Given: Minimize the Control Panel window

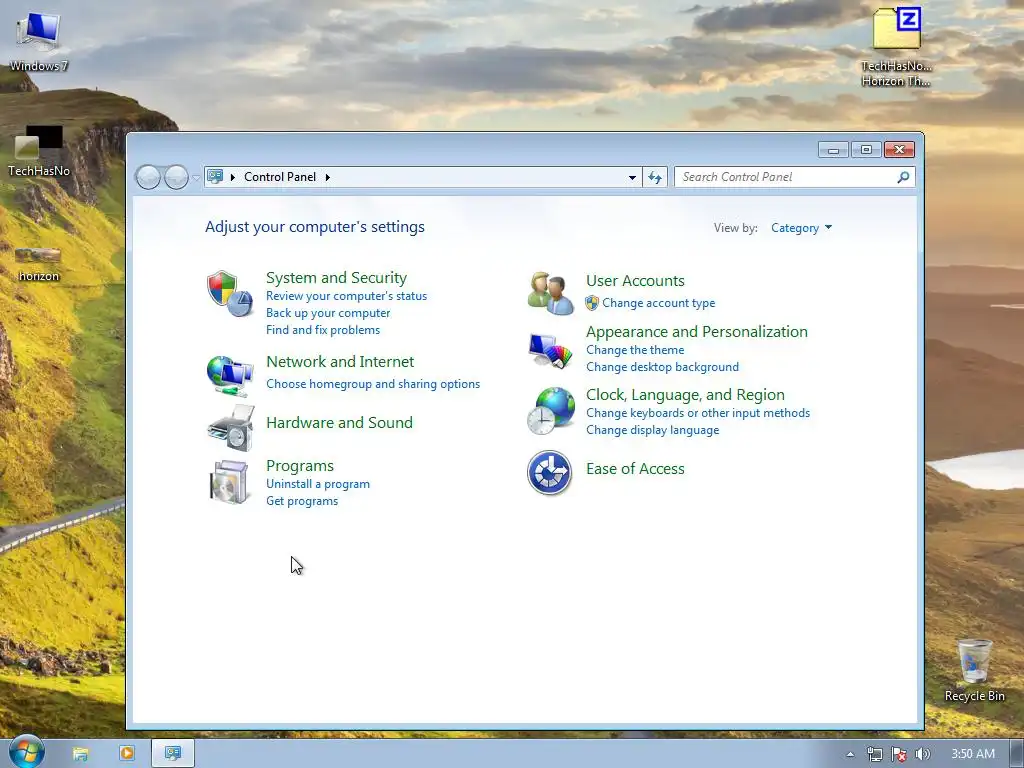Looking at the screenshot, I should [833, 150].
